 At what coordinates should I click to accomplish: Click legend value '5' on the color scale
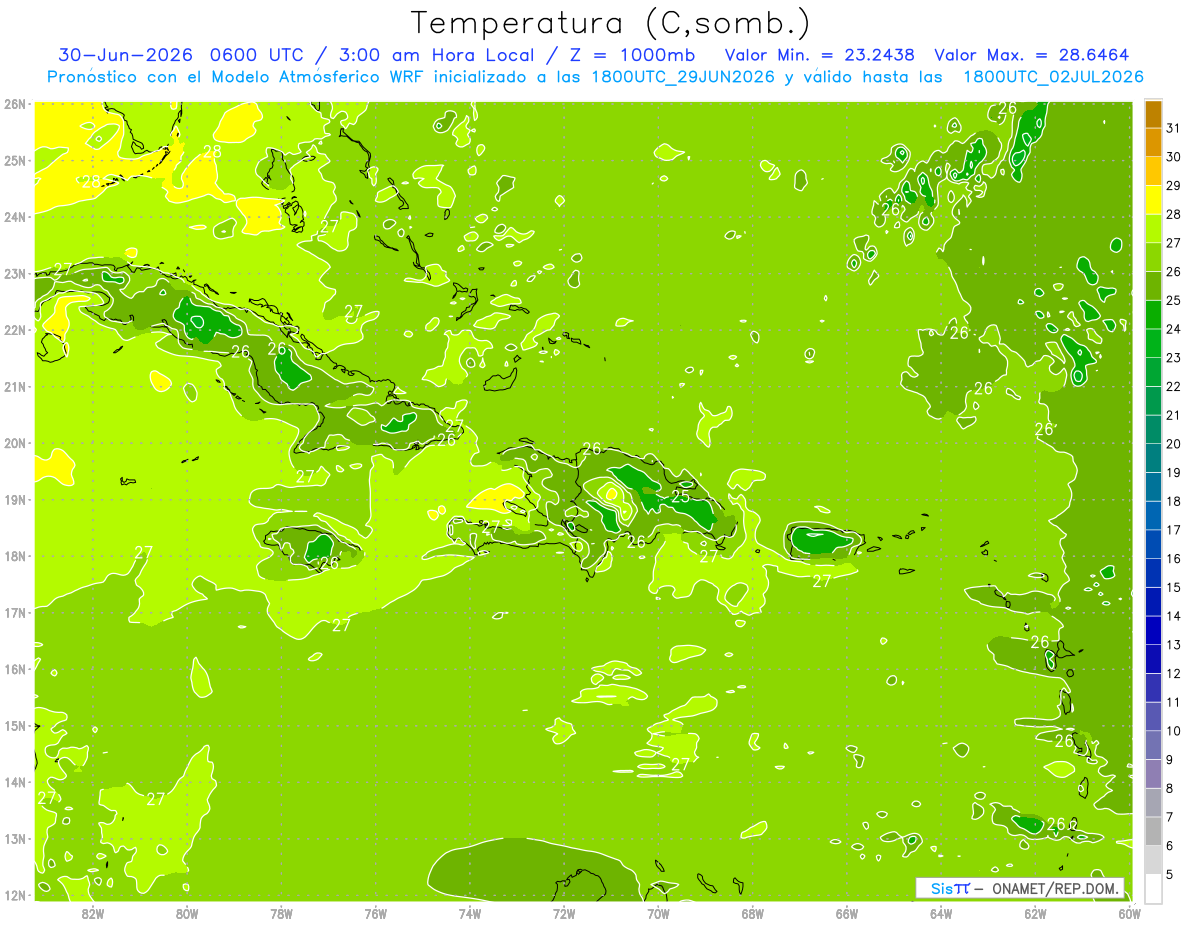click(1170, 875)
